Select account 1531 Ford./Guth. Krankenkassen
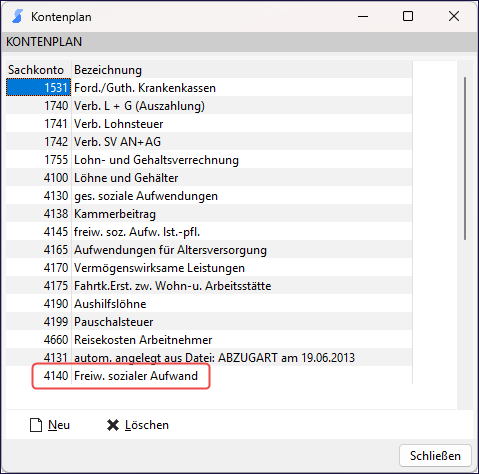This screenshot has width=479, height=474. [x=209, y=88]
